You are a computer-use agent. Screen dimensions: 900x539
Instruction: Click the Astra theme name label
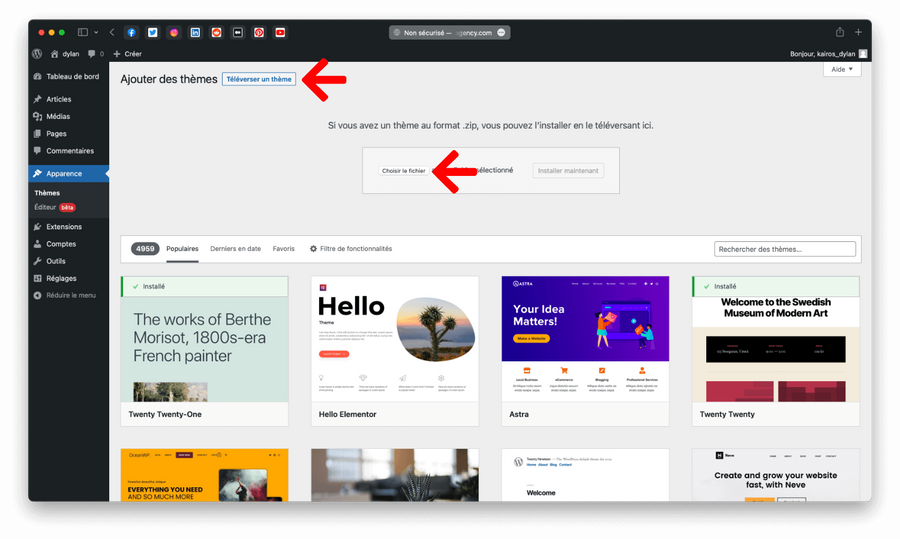(x=519, y=414)
